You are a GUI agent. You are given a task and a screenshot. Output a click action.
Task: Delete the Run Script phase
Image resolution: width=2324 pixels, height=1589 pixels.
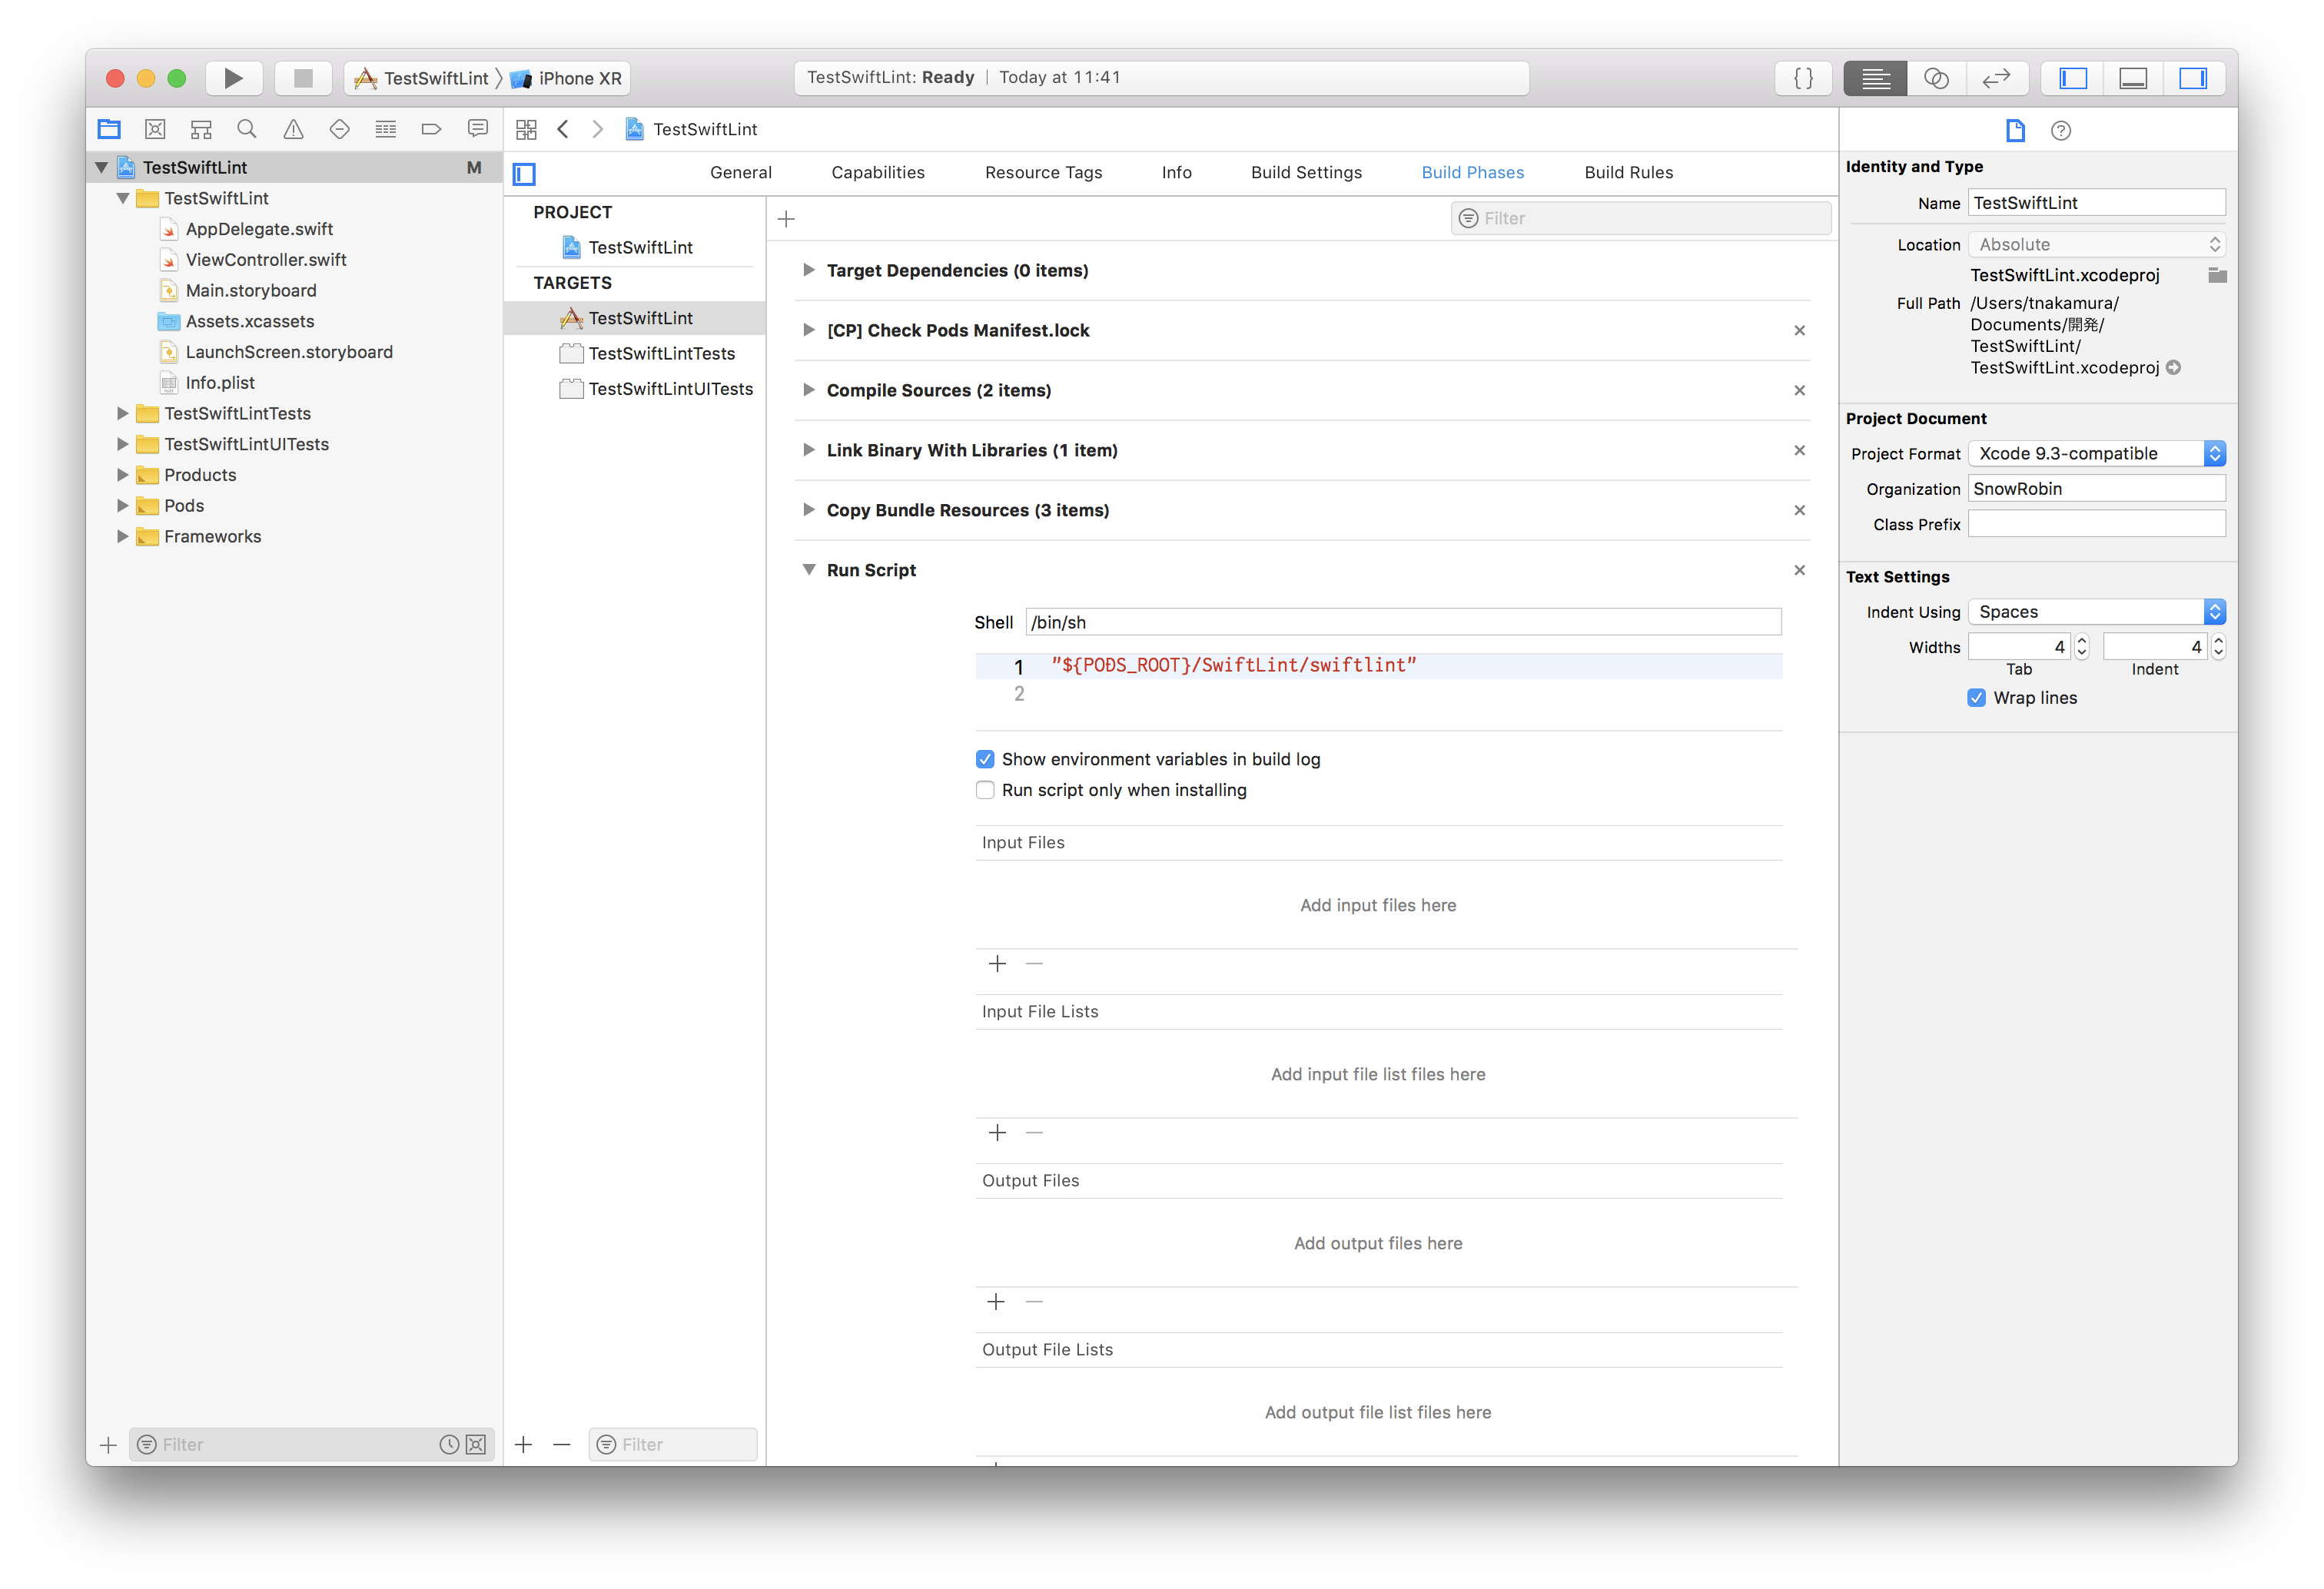coord(1799,570)
